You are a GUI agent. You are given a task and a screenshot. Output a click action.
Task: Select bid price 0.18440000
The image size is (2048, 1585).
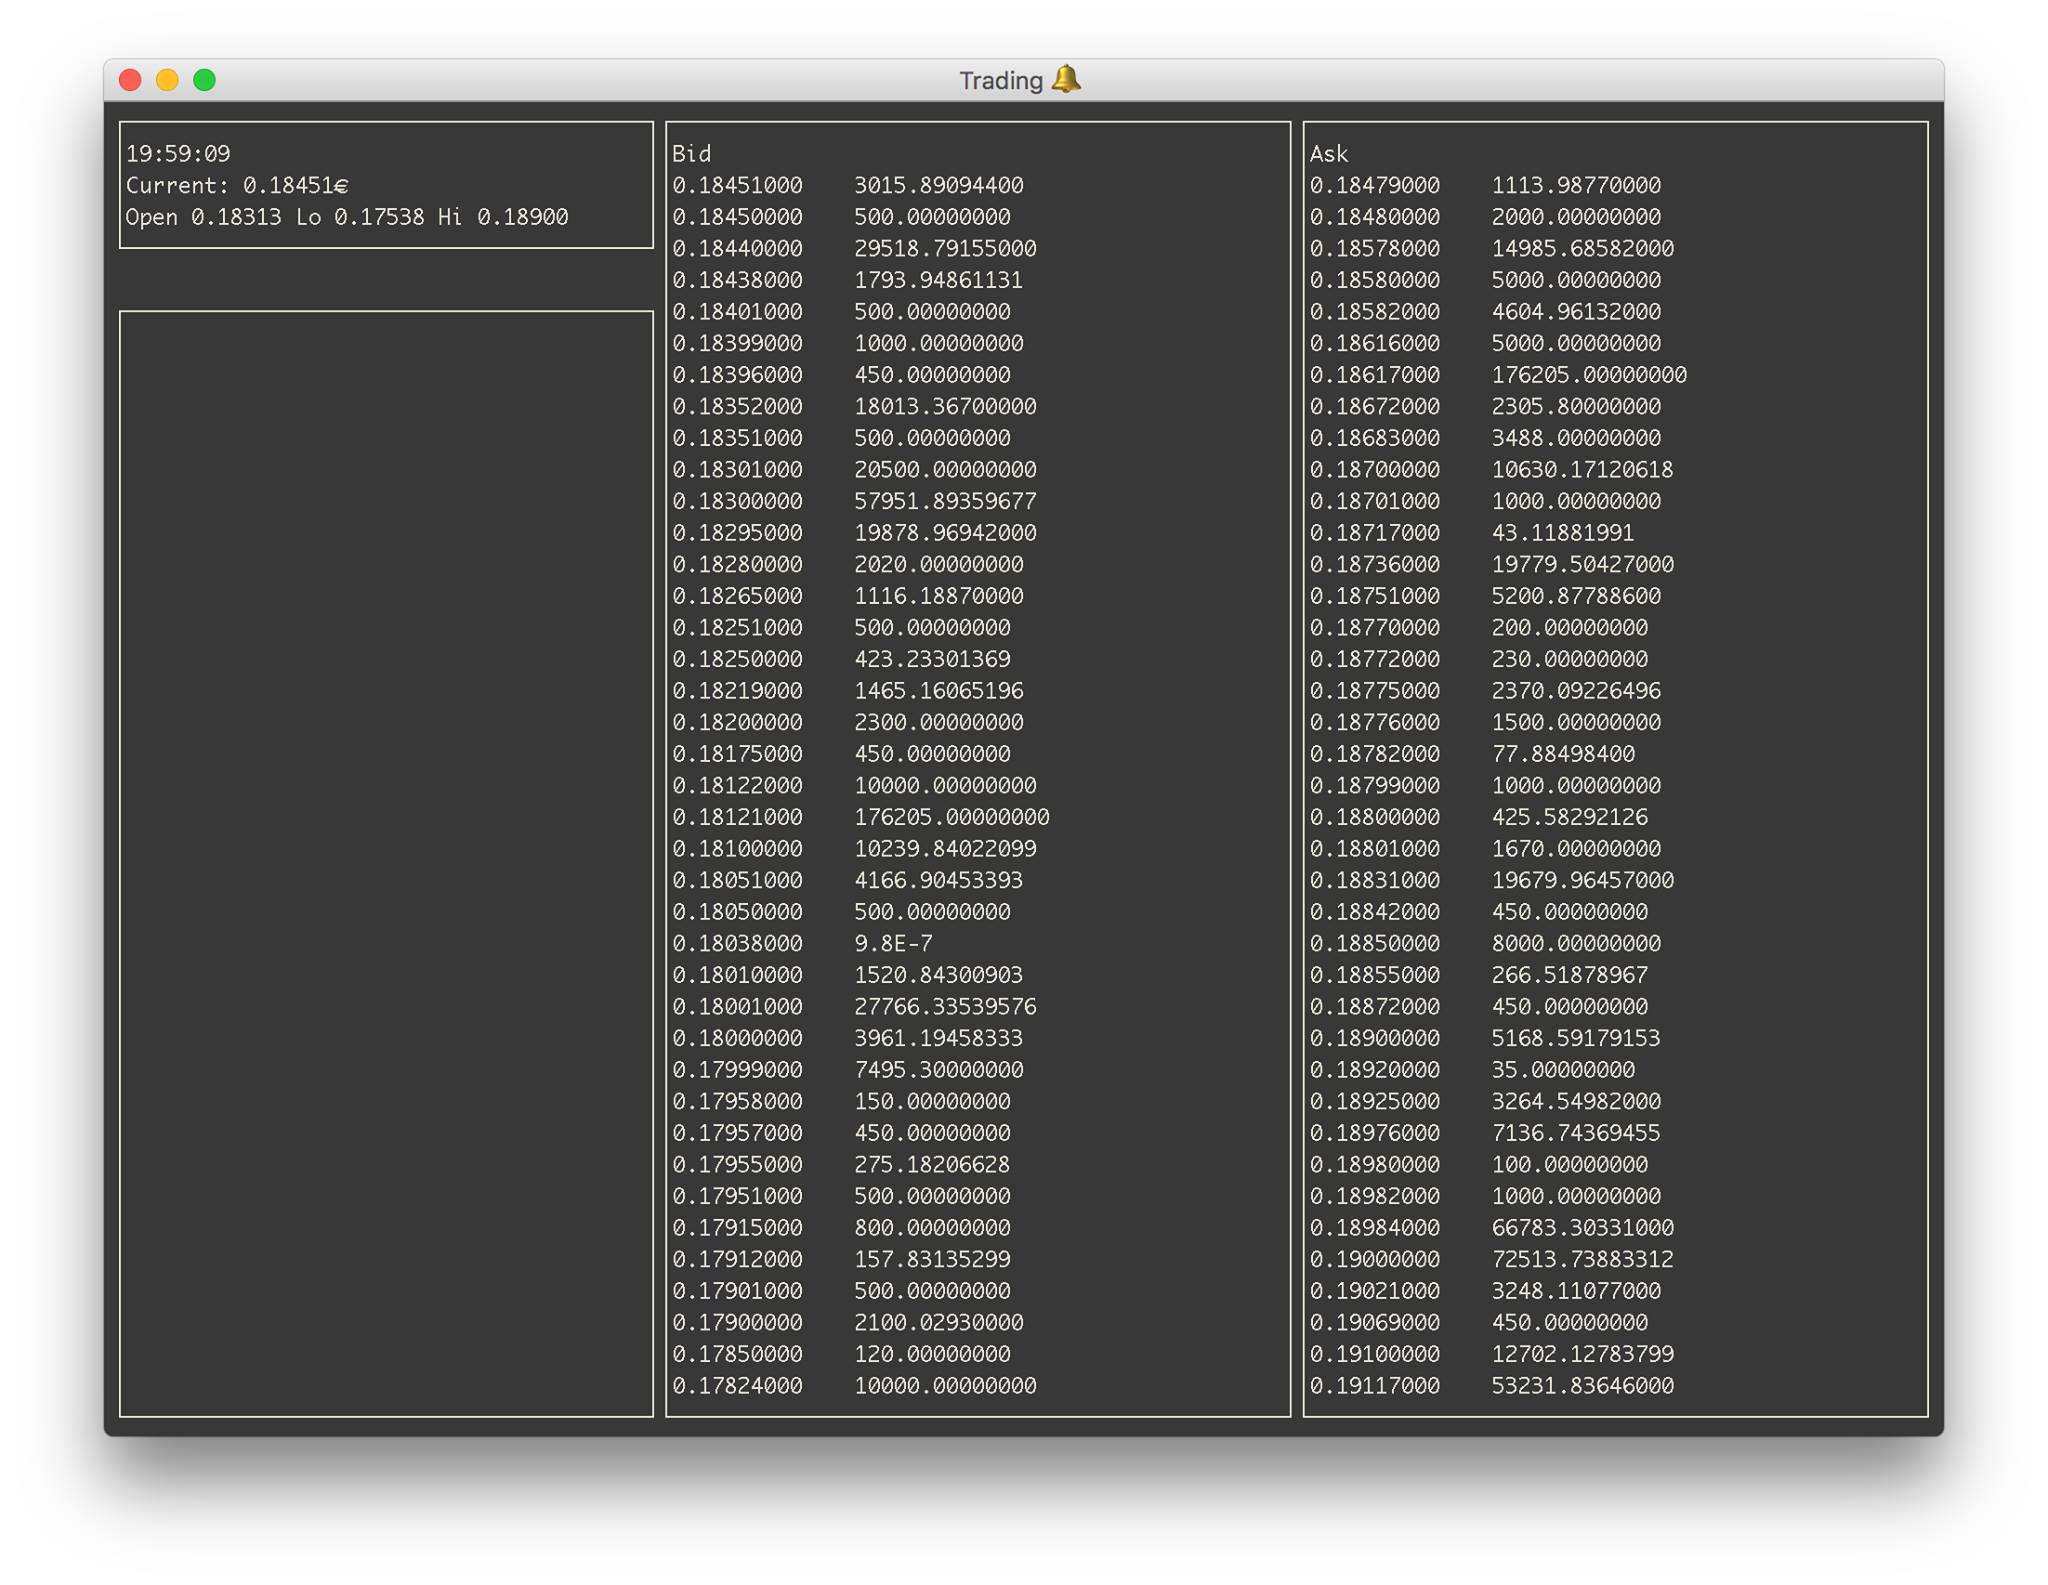737,249
